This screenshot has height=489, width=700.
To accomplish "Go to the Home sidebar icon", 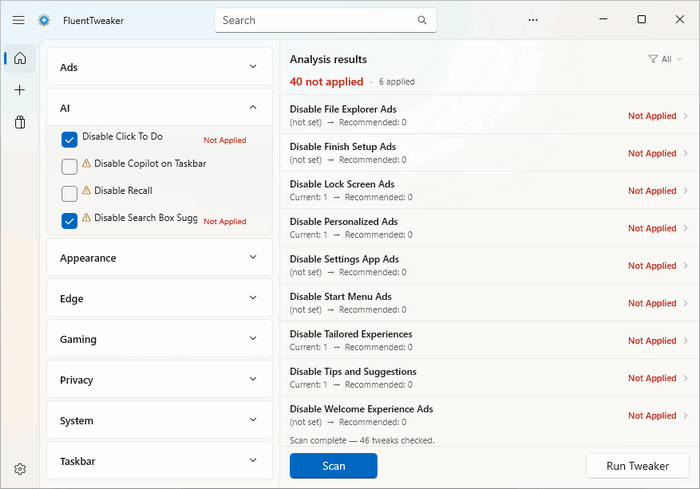I will 20,58.
